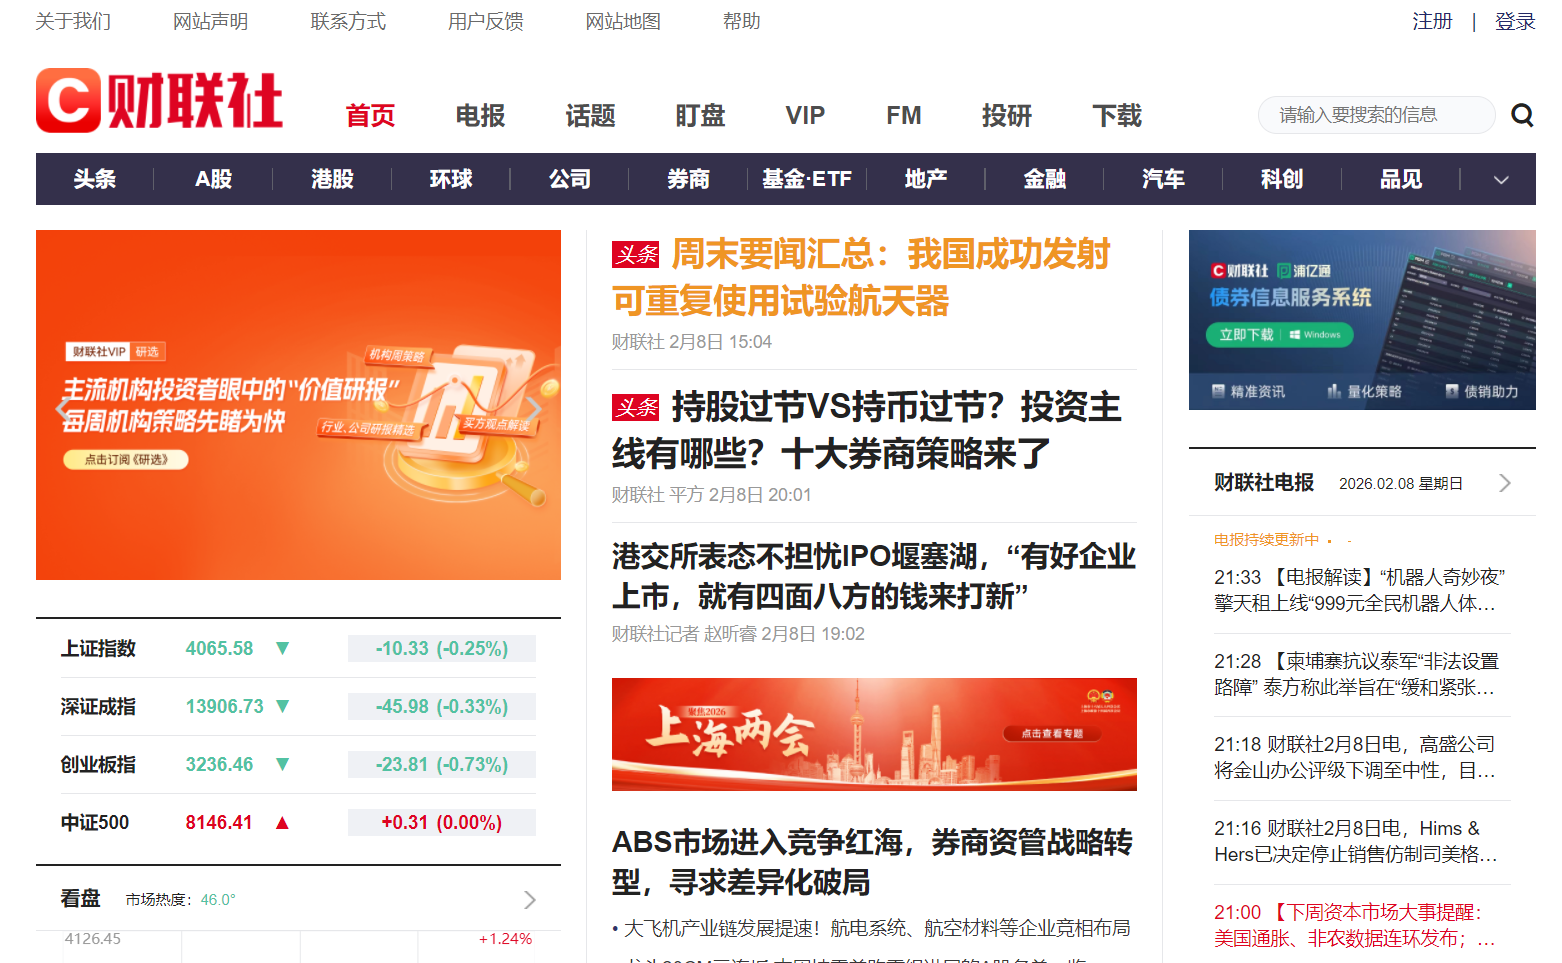Click the 精准资讯 icon on banner

[x=1218, y=391]
